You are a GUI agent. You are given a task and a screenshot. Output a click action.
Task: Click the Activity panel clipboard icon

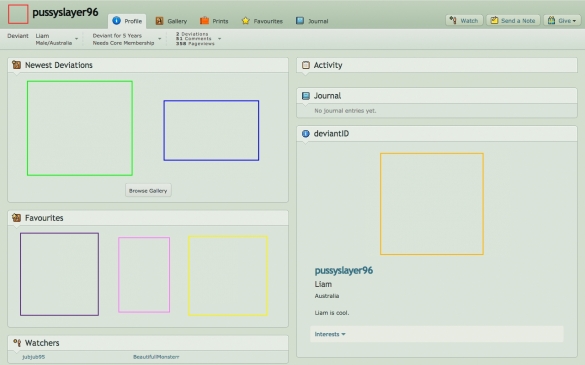[x=306, y=65]
